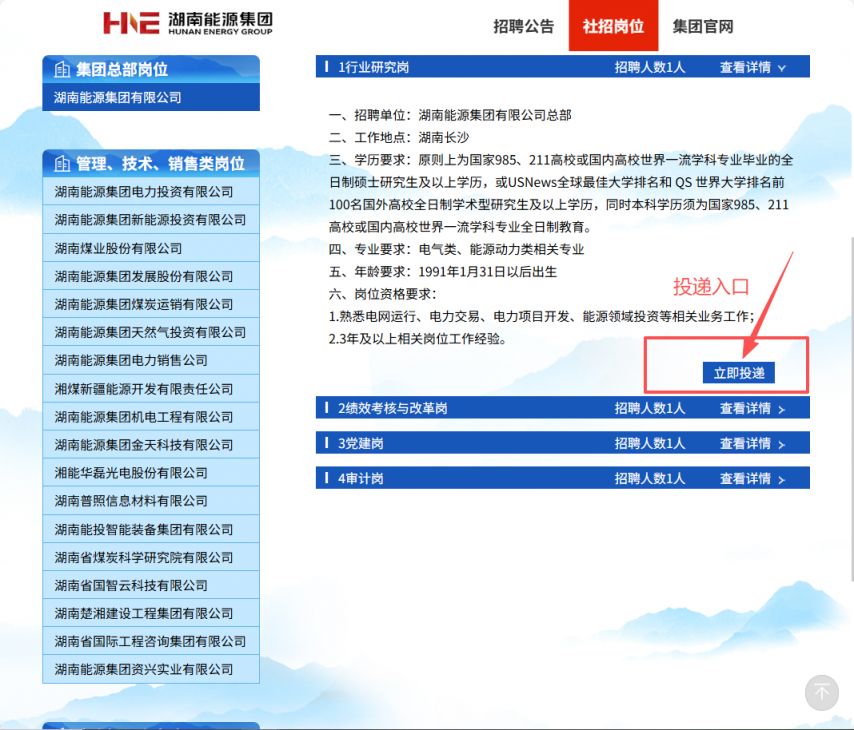Select 湖南能源集团资兴实业有限公司
This screenshot has height=730, width=854.
[151, 670]
